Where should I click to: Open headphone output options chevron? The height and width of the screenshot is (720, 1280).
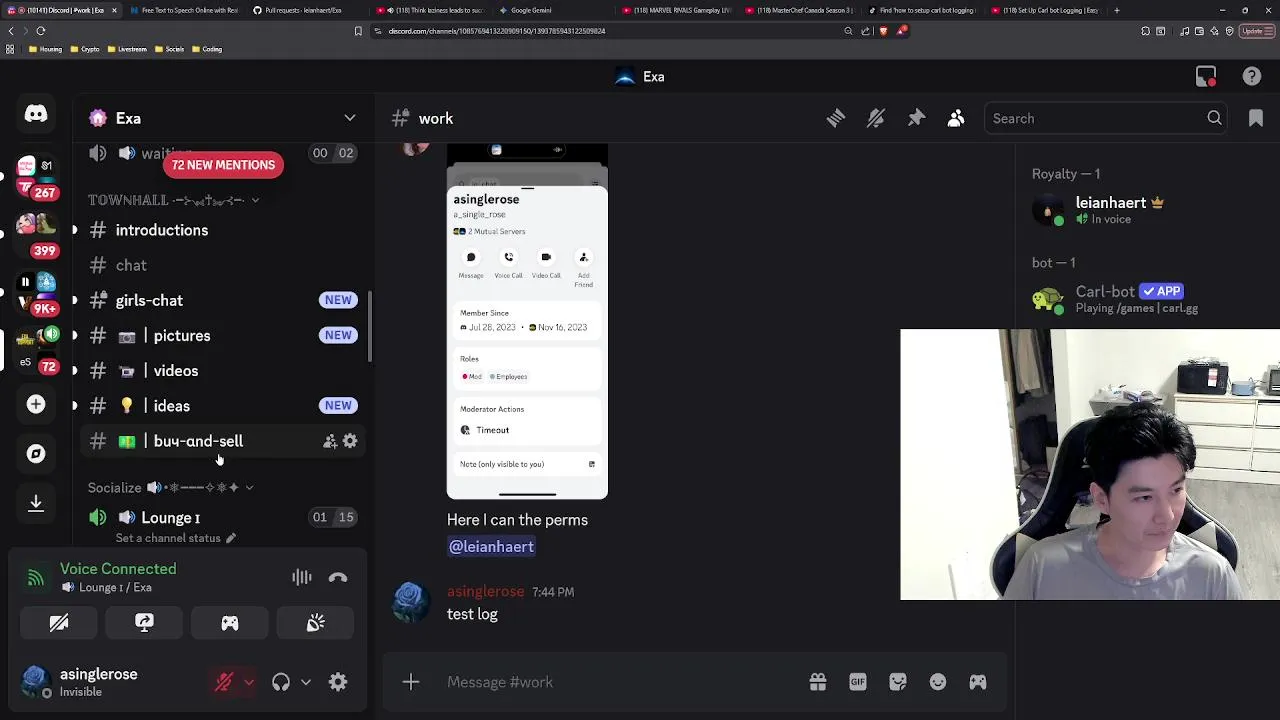tap(306, 682)
